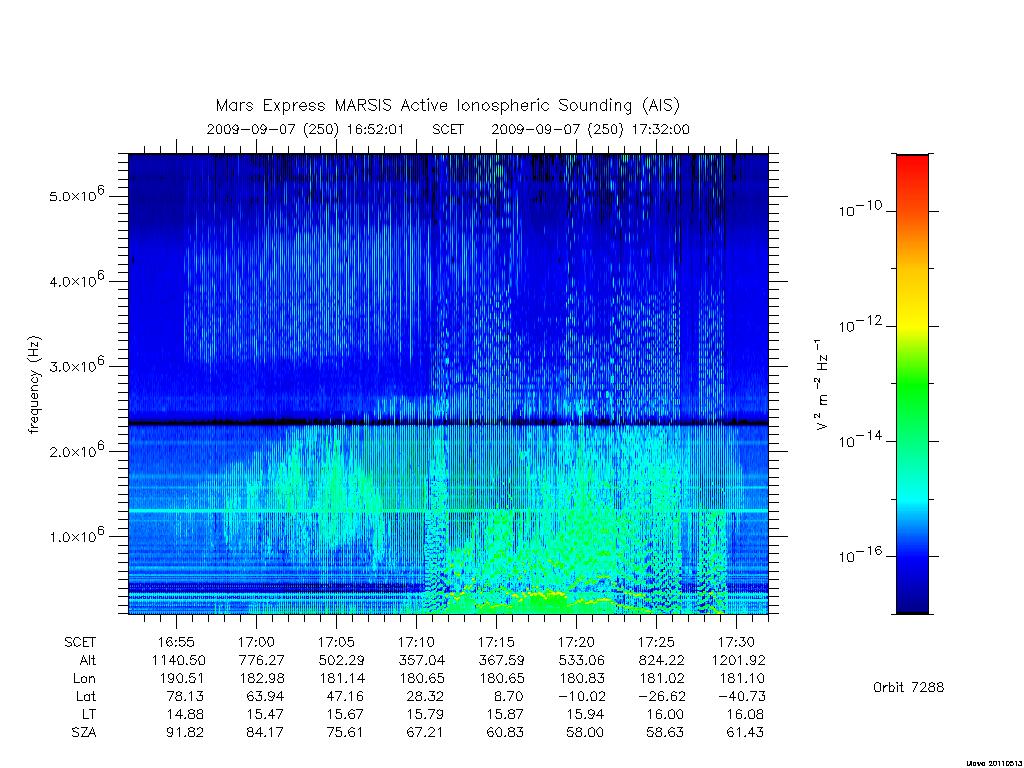Click latitude value '-40.73'
This screenshot has height=768, width=1024.
[x=741, y=697]
